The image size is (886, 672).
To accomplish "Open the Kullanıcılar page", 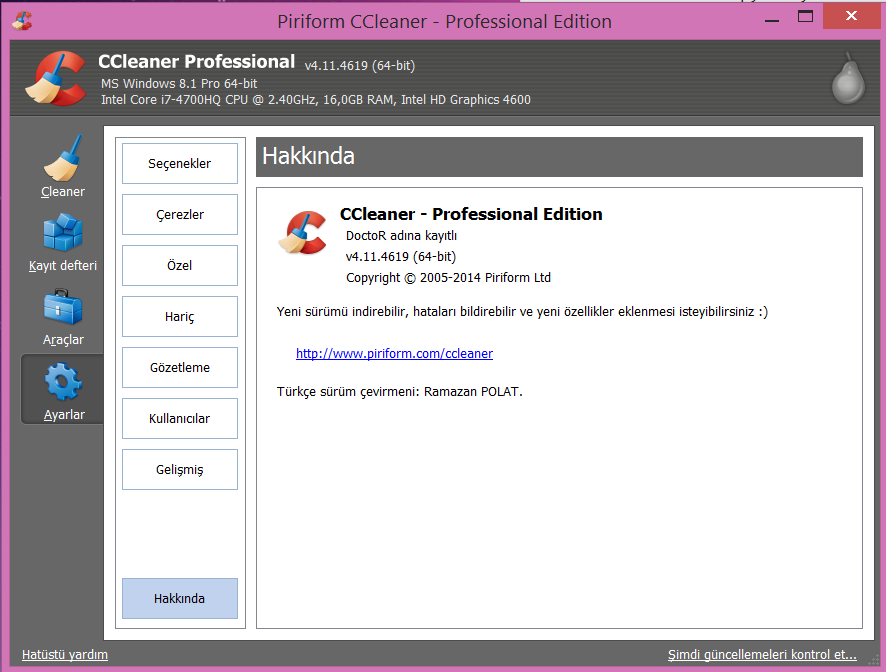I will pos(180,419).
